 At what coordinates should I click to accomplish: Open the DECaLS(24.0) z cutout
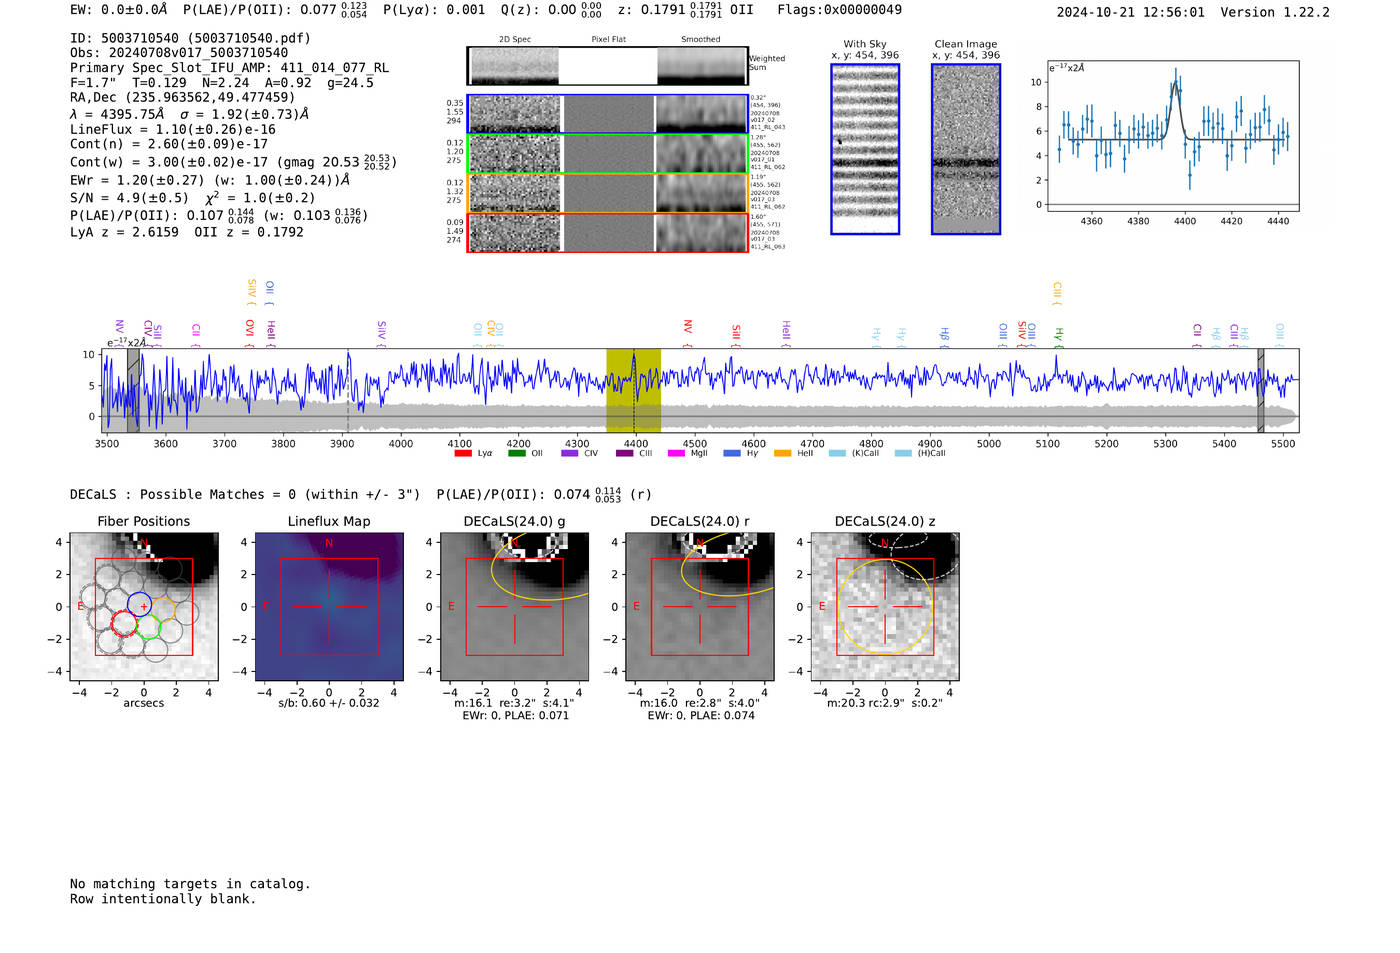[x=885, y=607]
